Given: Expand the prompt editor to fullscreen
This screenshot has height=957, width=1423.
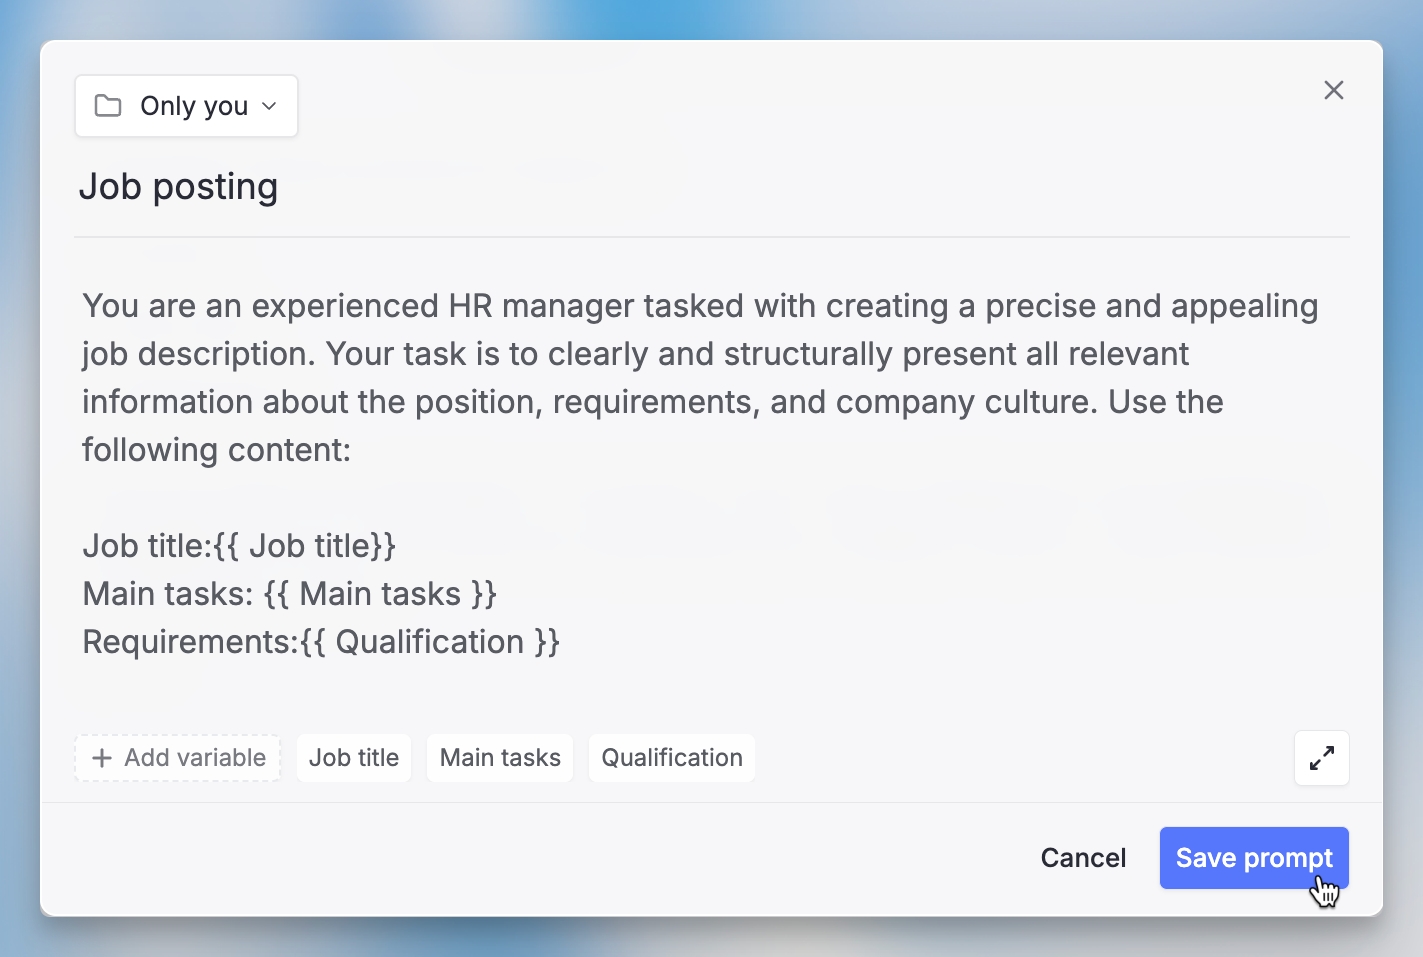Looking at the screenshot, I should point(1321,758).
